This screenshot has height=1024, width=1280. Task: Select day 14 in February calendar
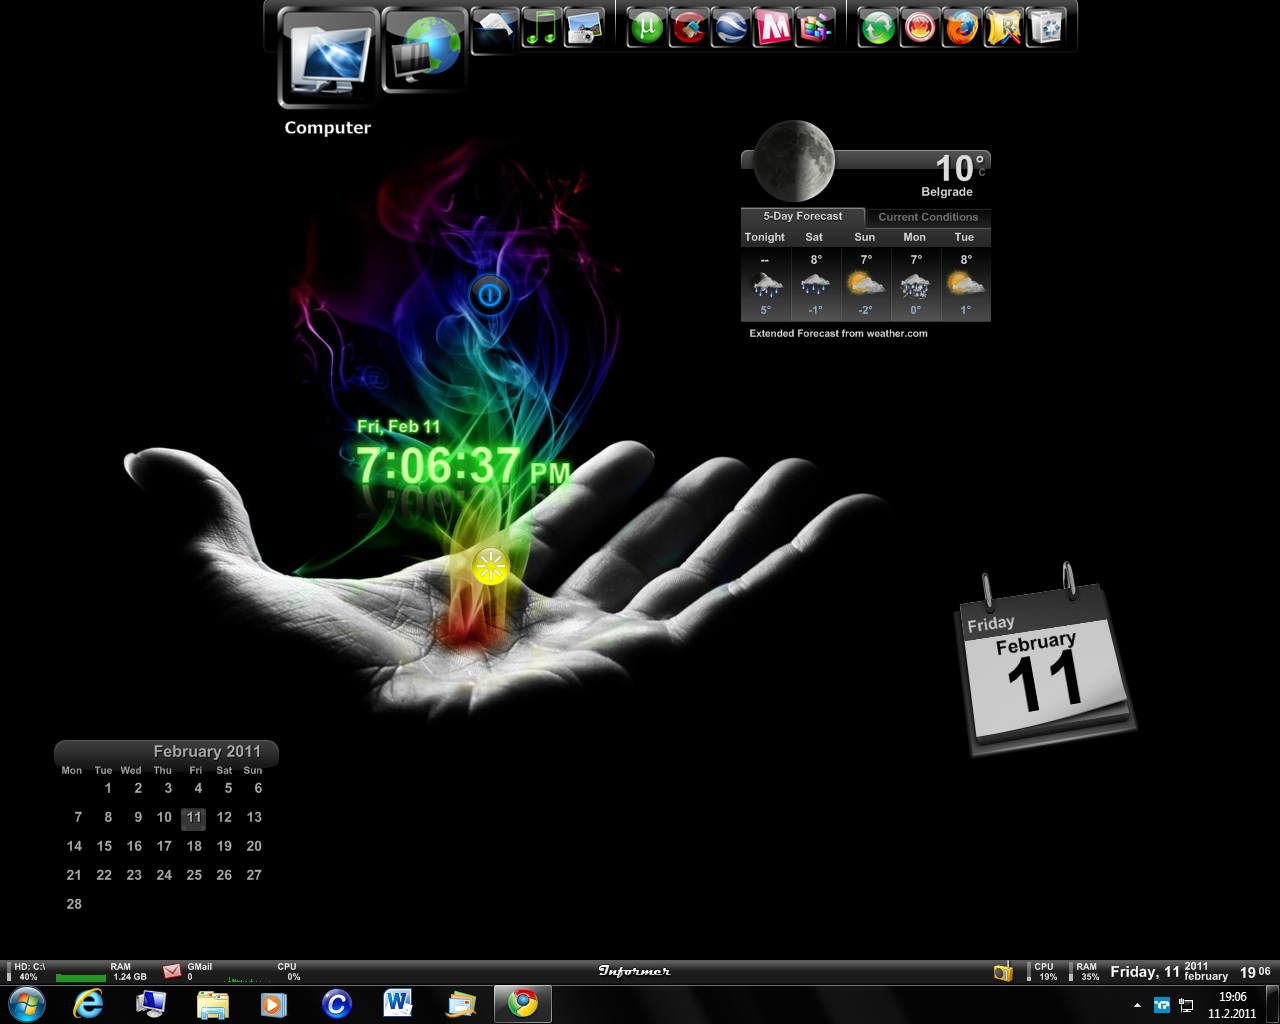coord(74,846)
